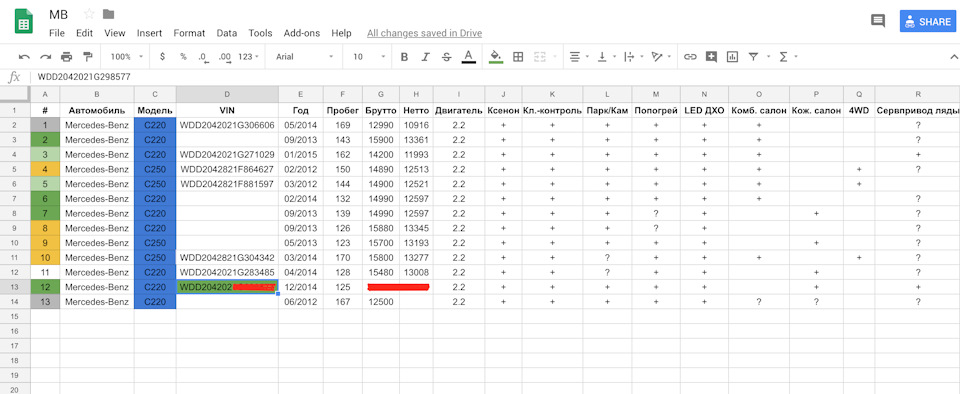
Task: Click the Сервпривод ляды header cell
Action: point(917,111)
